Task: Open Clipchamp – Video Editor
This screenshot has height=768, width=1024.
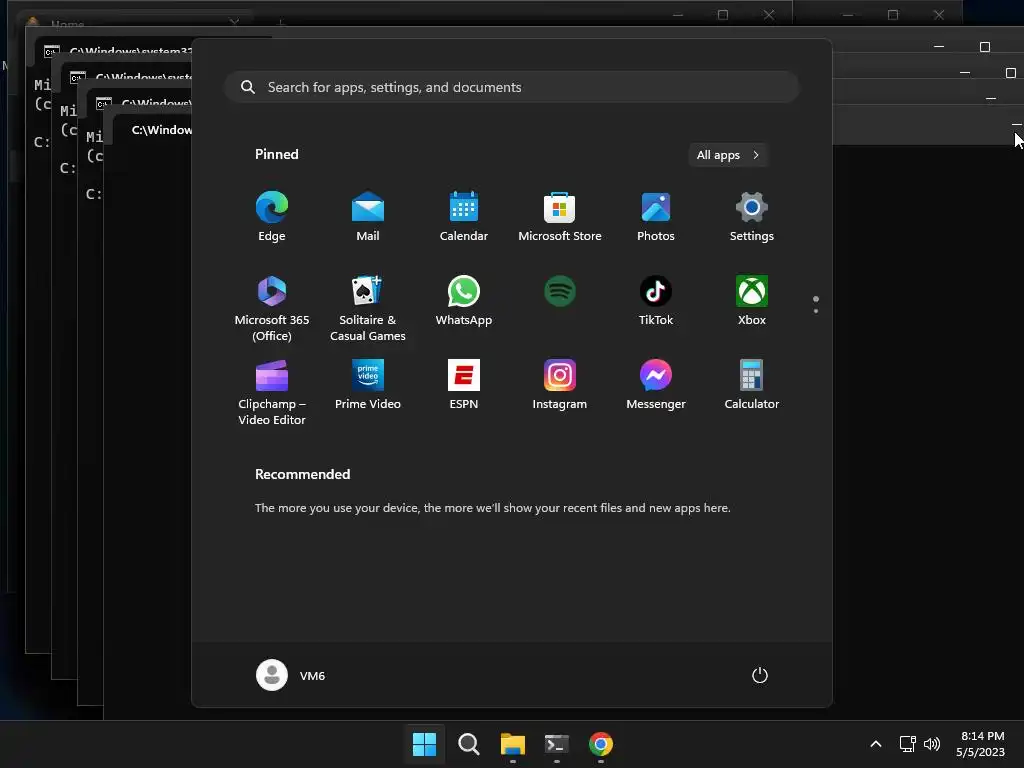Action: coord(272,392)
